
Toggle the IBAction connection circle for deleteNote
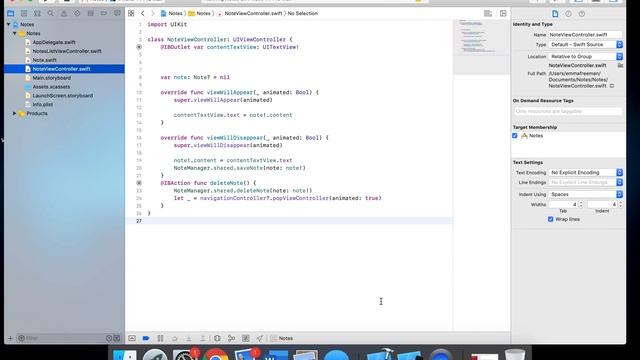[139, 183]
